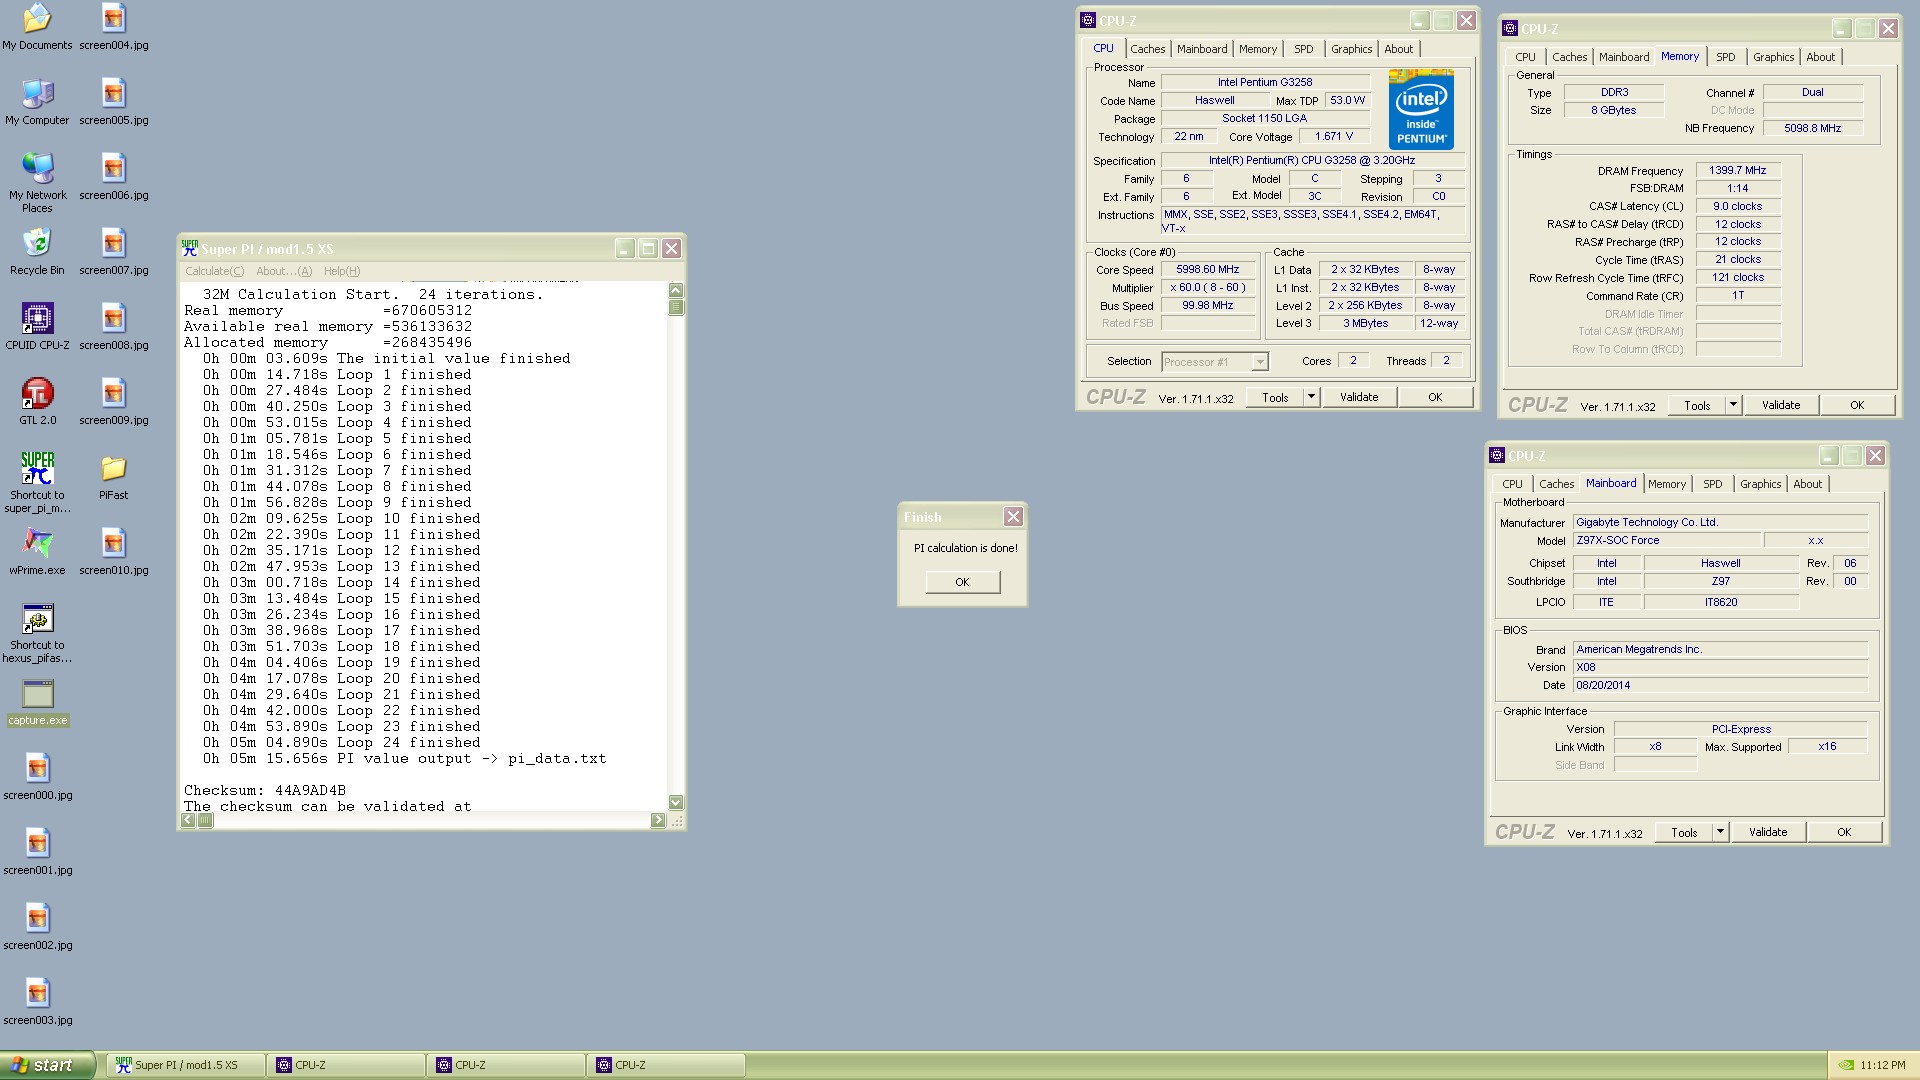1920x1080 pixels.
Task: Open the My Computer desktop icon
Action: [x=37, y=102]
